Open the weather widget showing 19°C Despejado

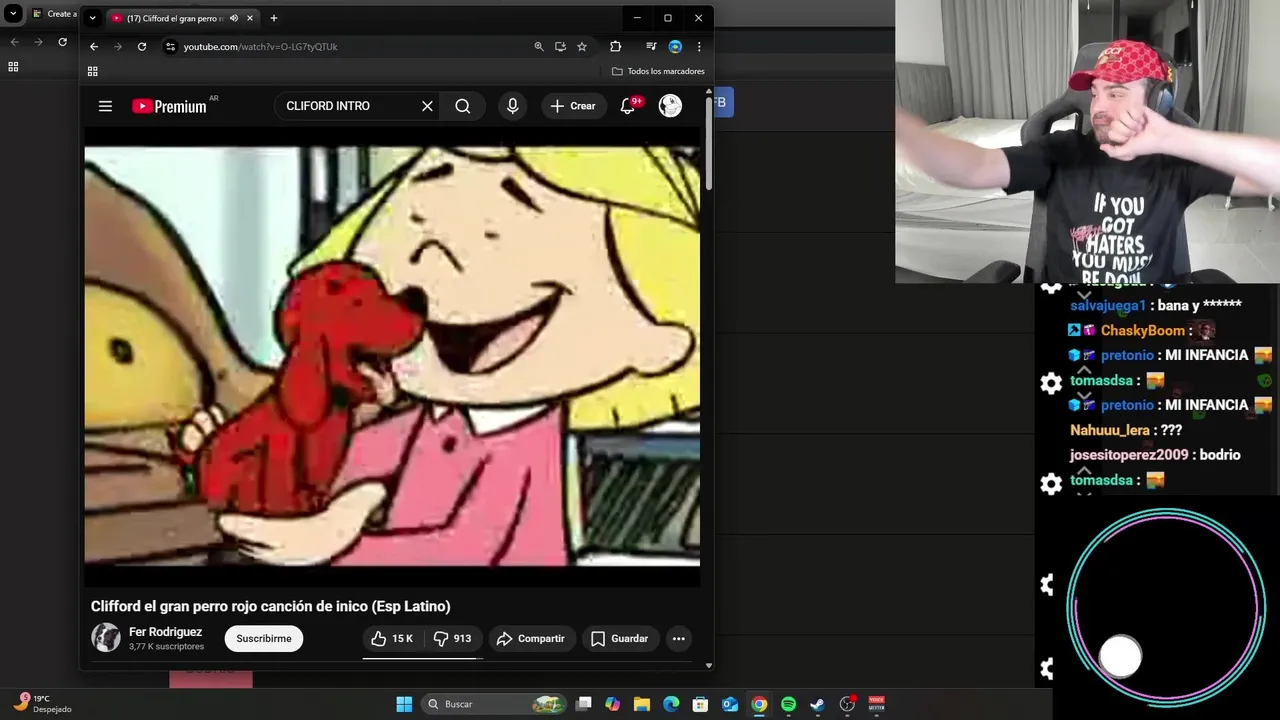[40, 704]
